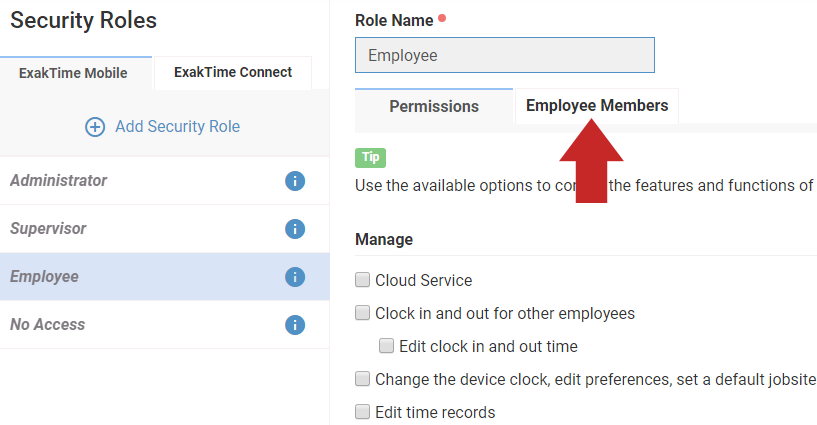Click the info icon beside Employee role
The width and height of the screenshot is (817, 425).
[x=295, y=277]
